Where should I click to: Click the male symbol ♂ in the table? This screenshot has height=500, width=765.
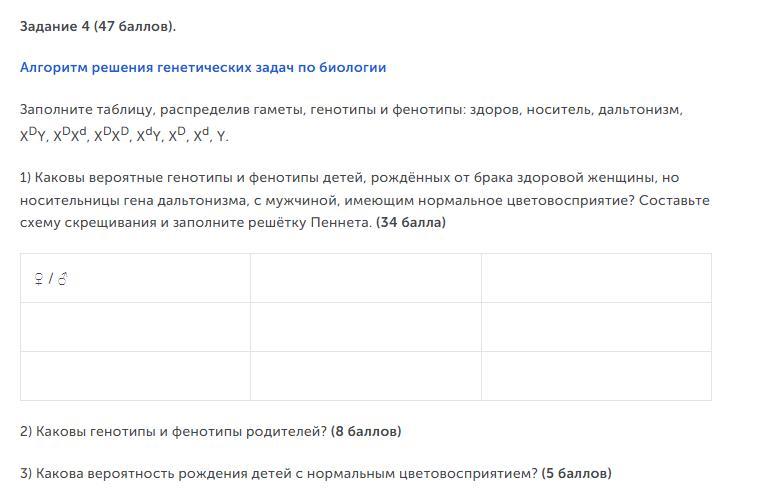[62, 279]
